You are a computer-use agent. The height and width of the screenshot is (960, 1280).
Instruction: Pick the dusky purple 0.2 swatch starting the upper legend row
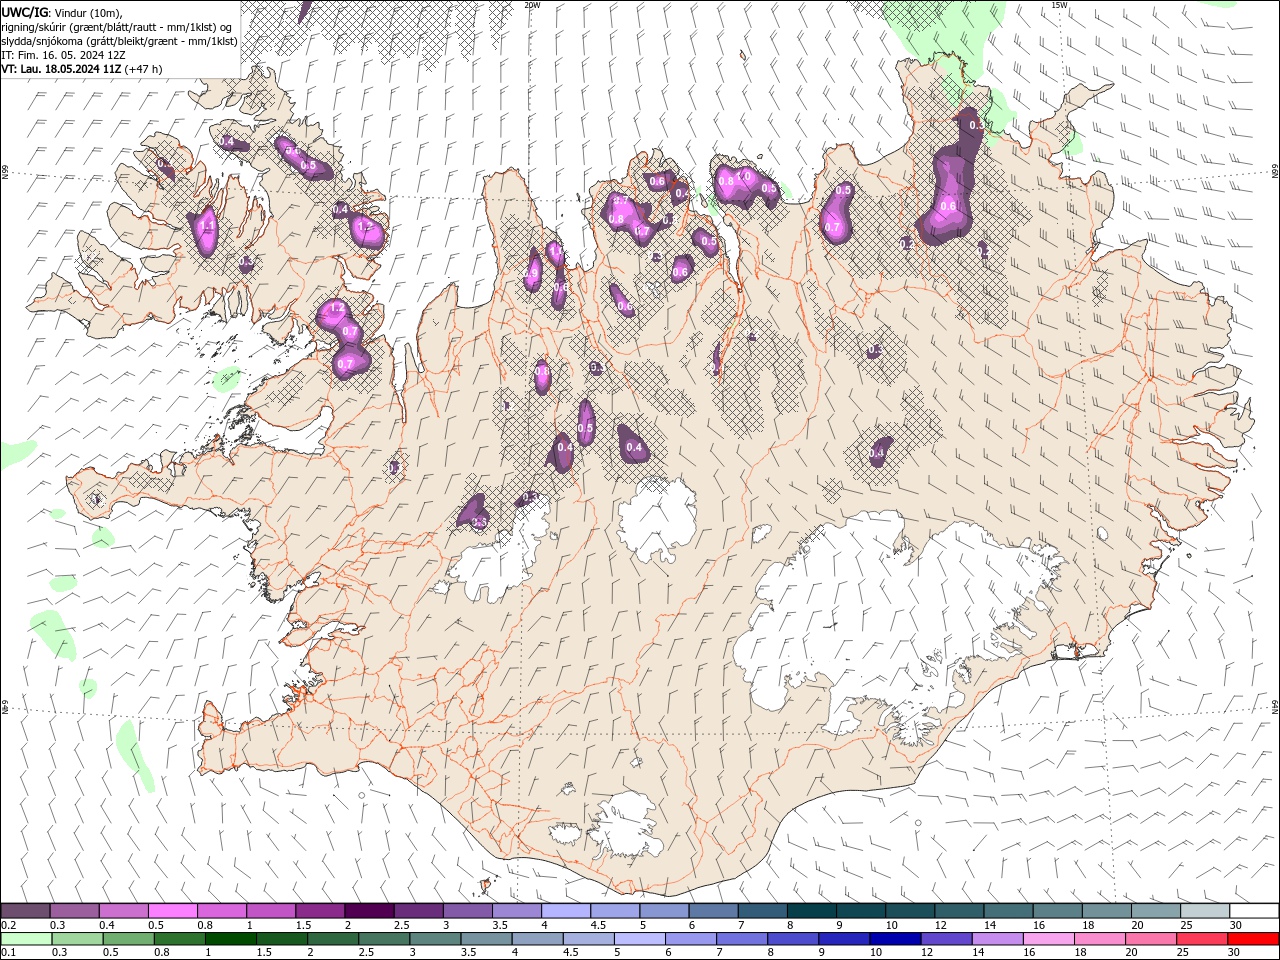point(25,911)
